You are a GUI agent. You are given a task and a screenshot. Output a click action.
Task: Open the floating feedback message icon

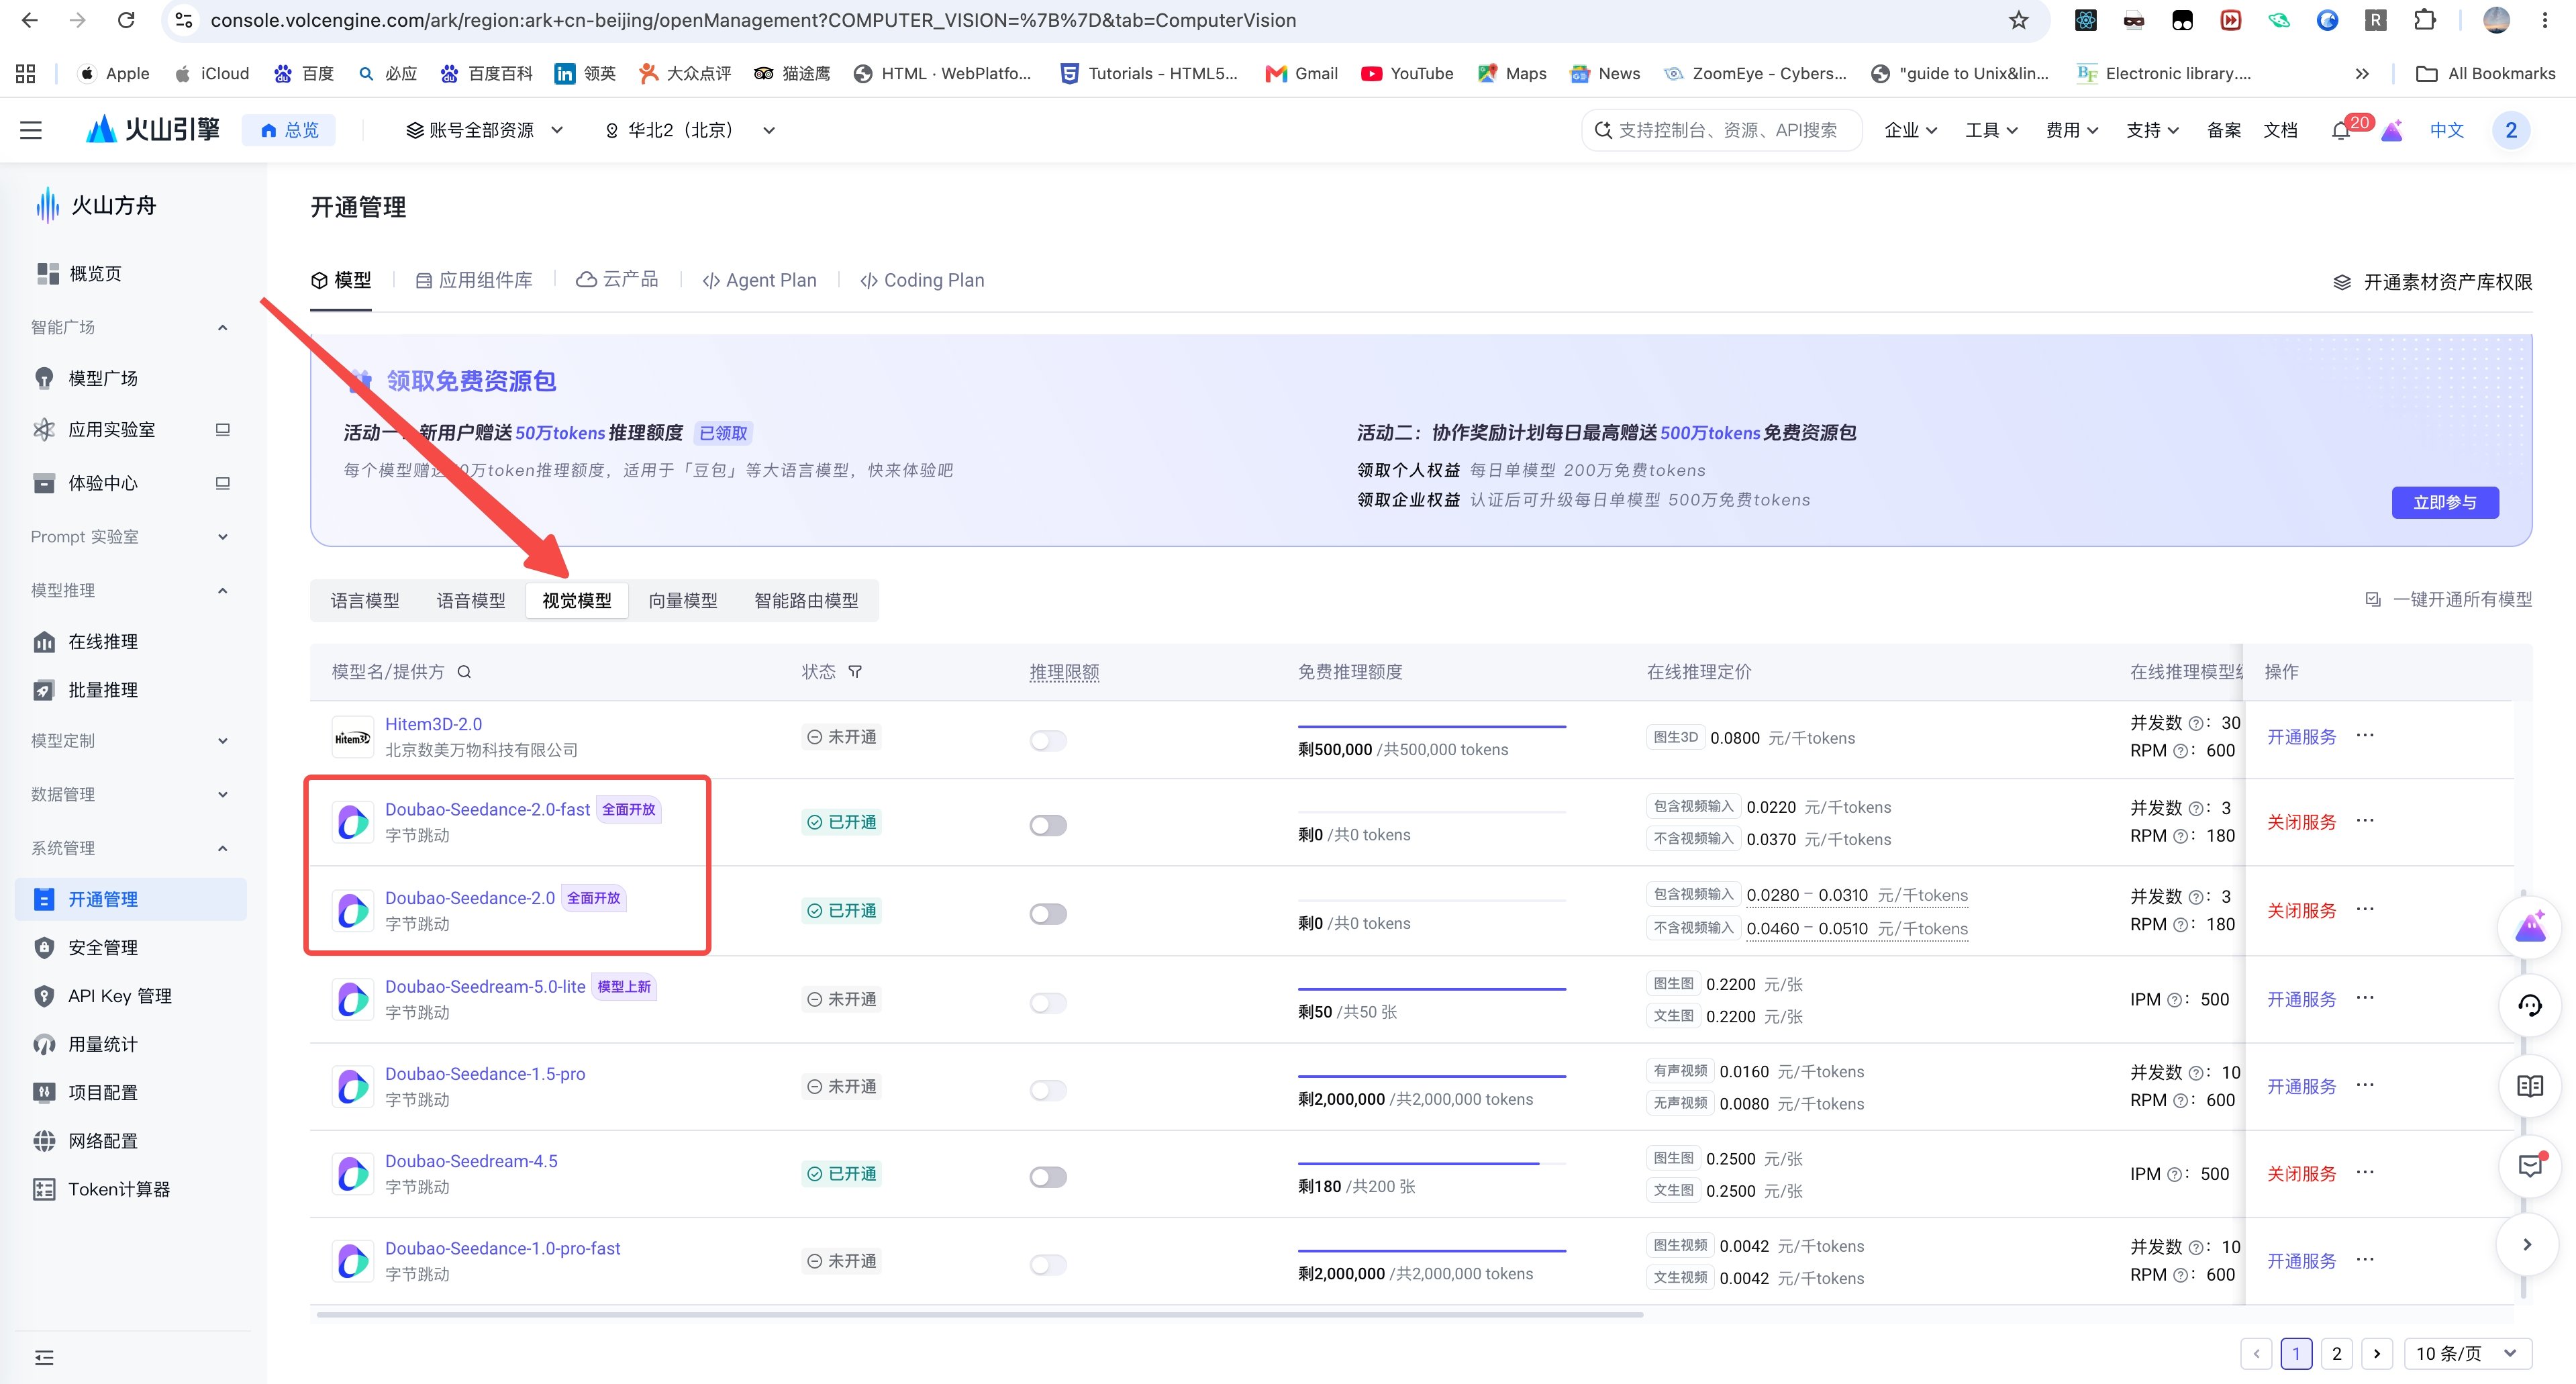click(2530, 1165)
